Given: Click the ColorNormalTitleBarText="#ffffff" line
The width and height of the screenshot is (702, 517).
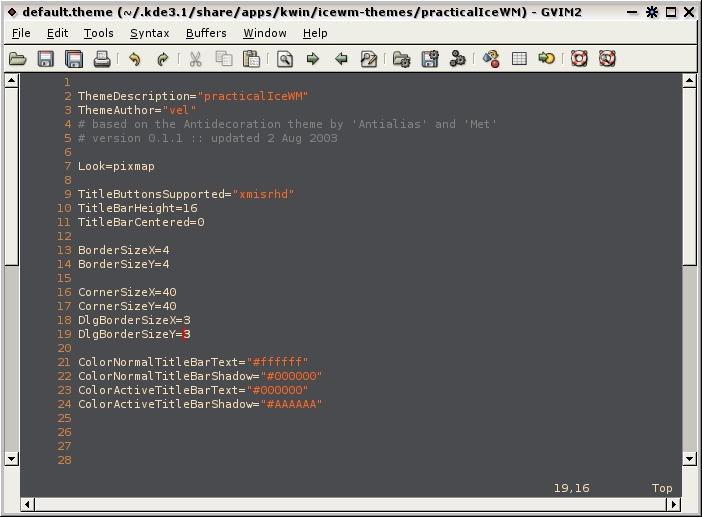Looking at the screenshot, I should [x=193, y=362].
